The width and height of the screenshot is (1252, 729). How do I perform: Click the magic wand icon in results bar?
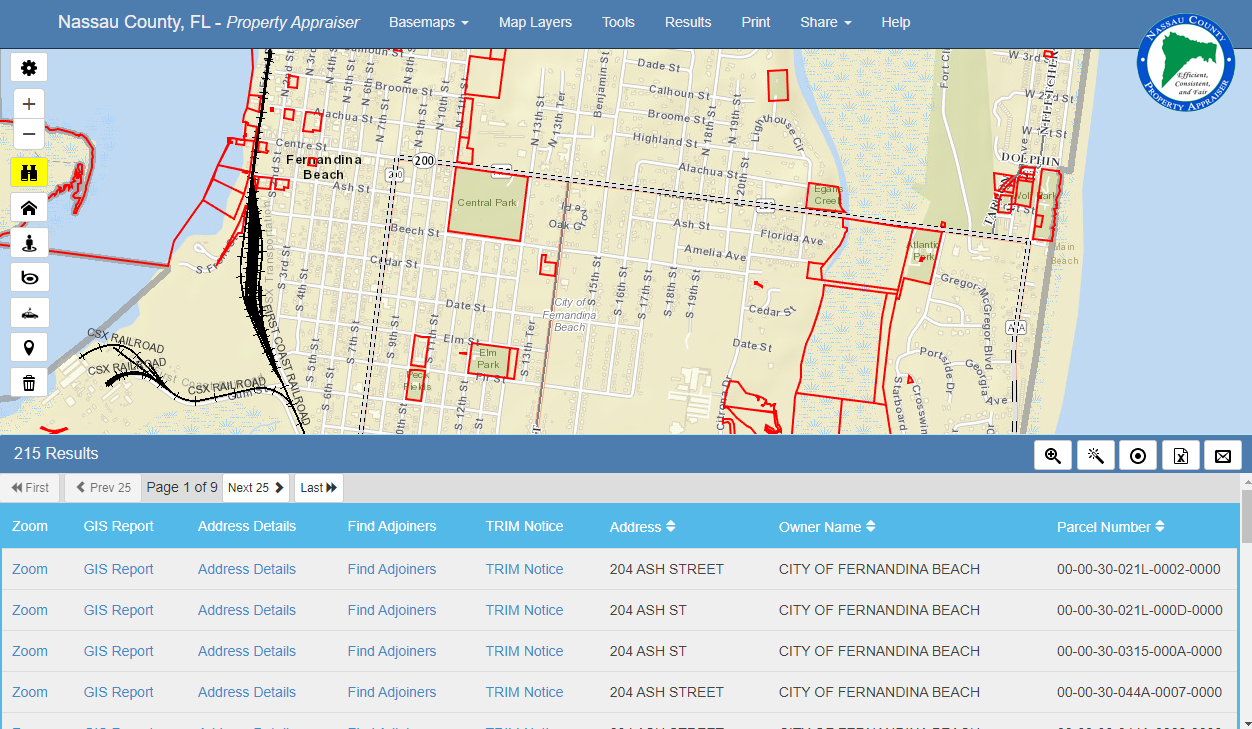[x=1095, y=455]
